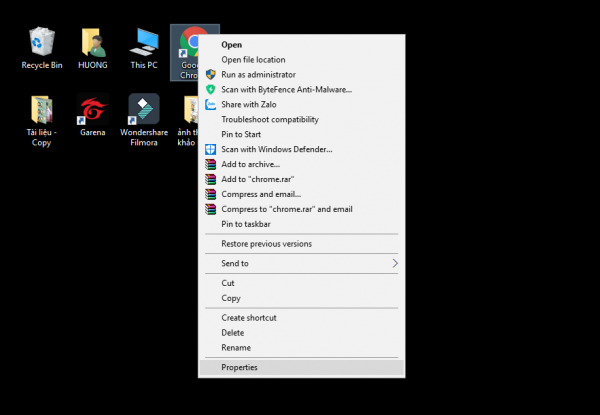This screenshot has height=415, width=600.
Task: Choose Rename from the context menu
Action: point(302,348)
